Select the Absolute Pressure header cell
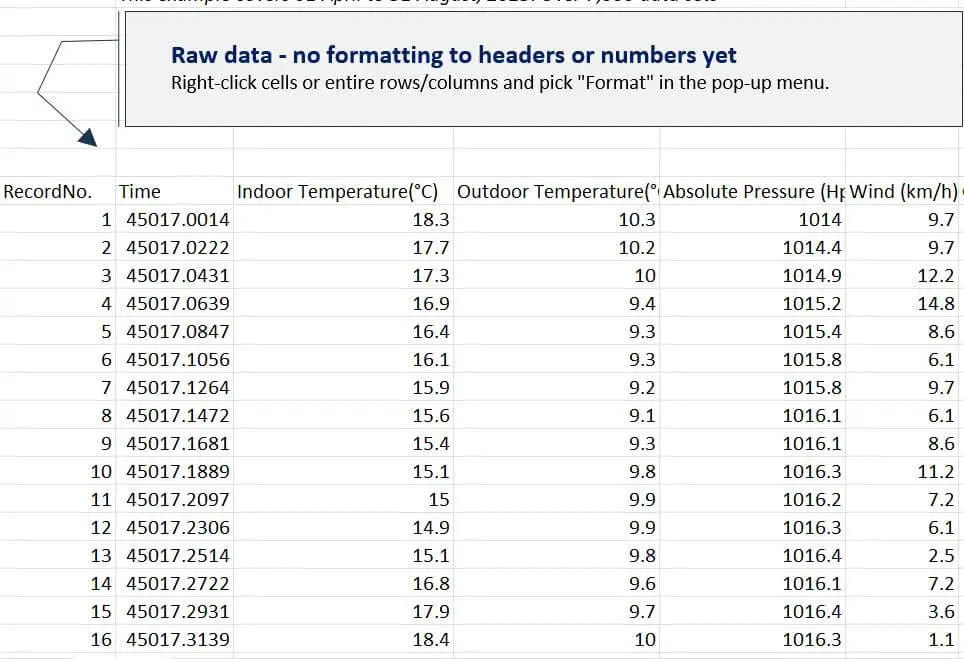964x659 pixels. pos(753,192)
